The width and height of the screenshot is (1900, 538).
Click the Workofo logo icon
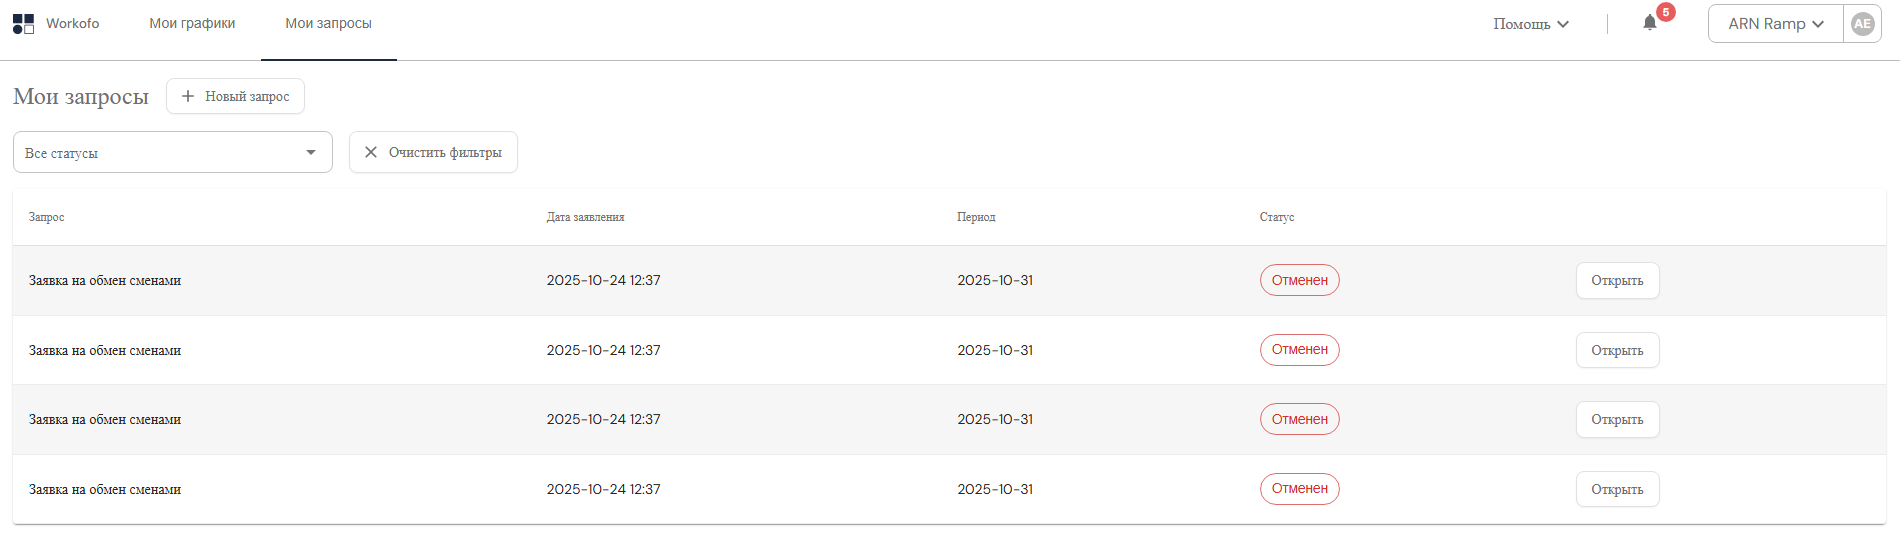pyautogui.click(x=23, y=24)
